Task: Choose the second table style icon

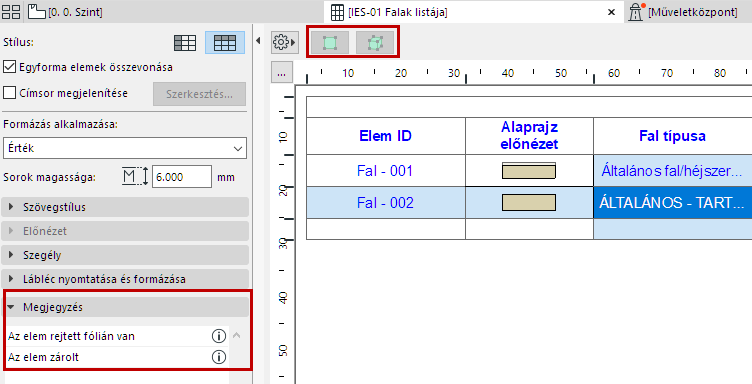Action: 225,43
